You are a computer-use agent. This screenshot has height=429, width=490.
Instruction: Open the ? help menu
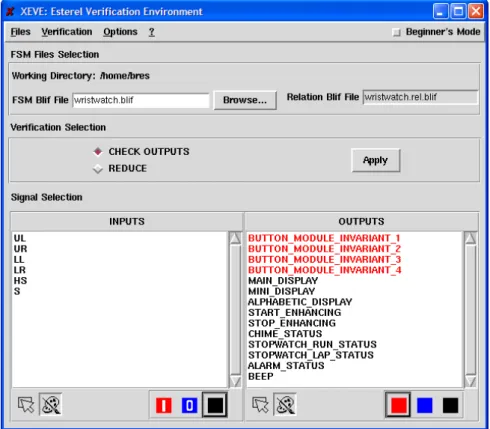coord(151,32)
